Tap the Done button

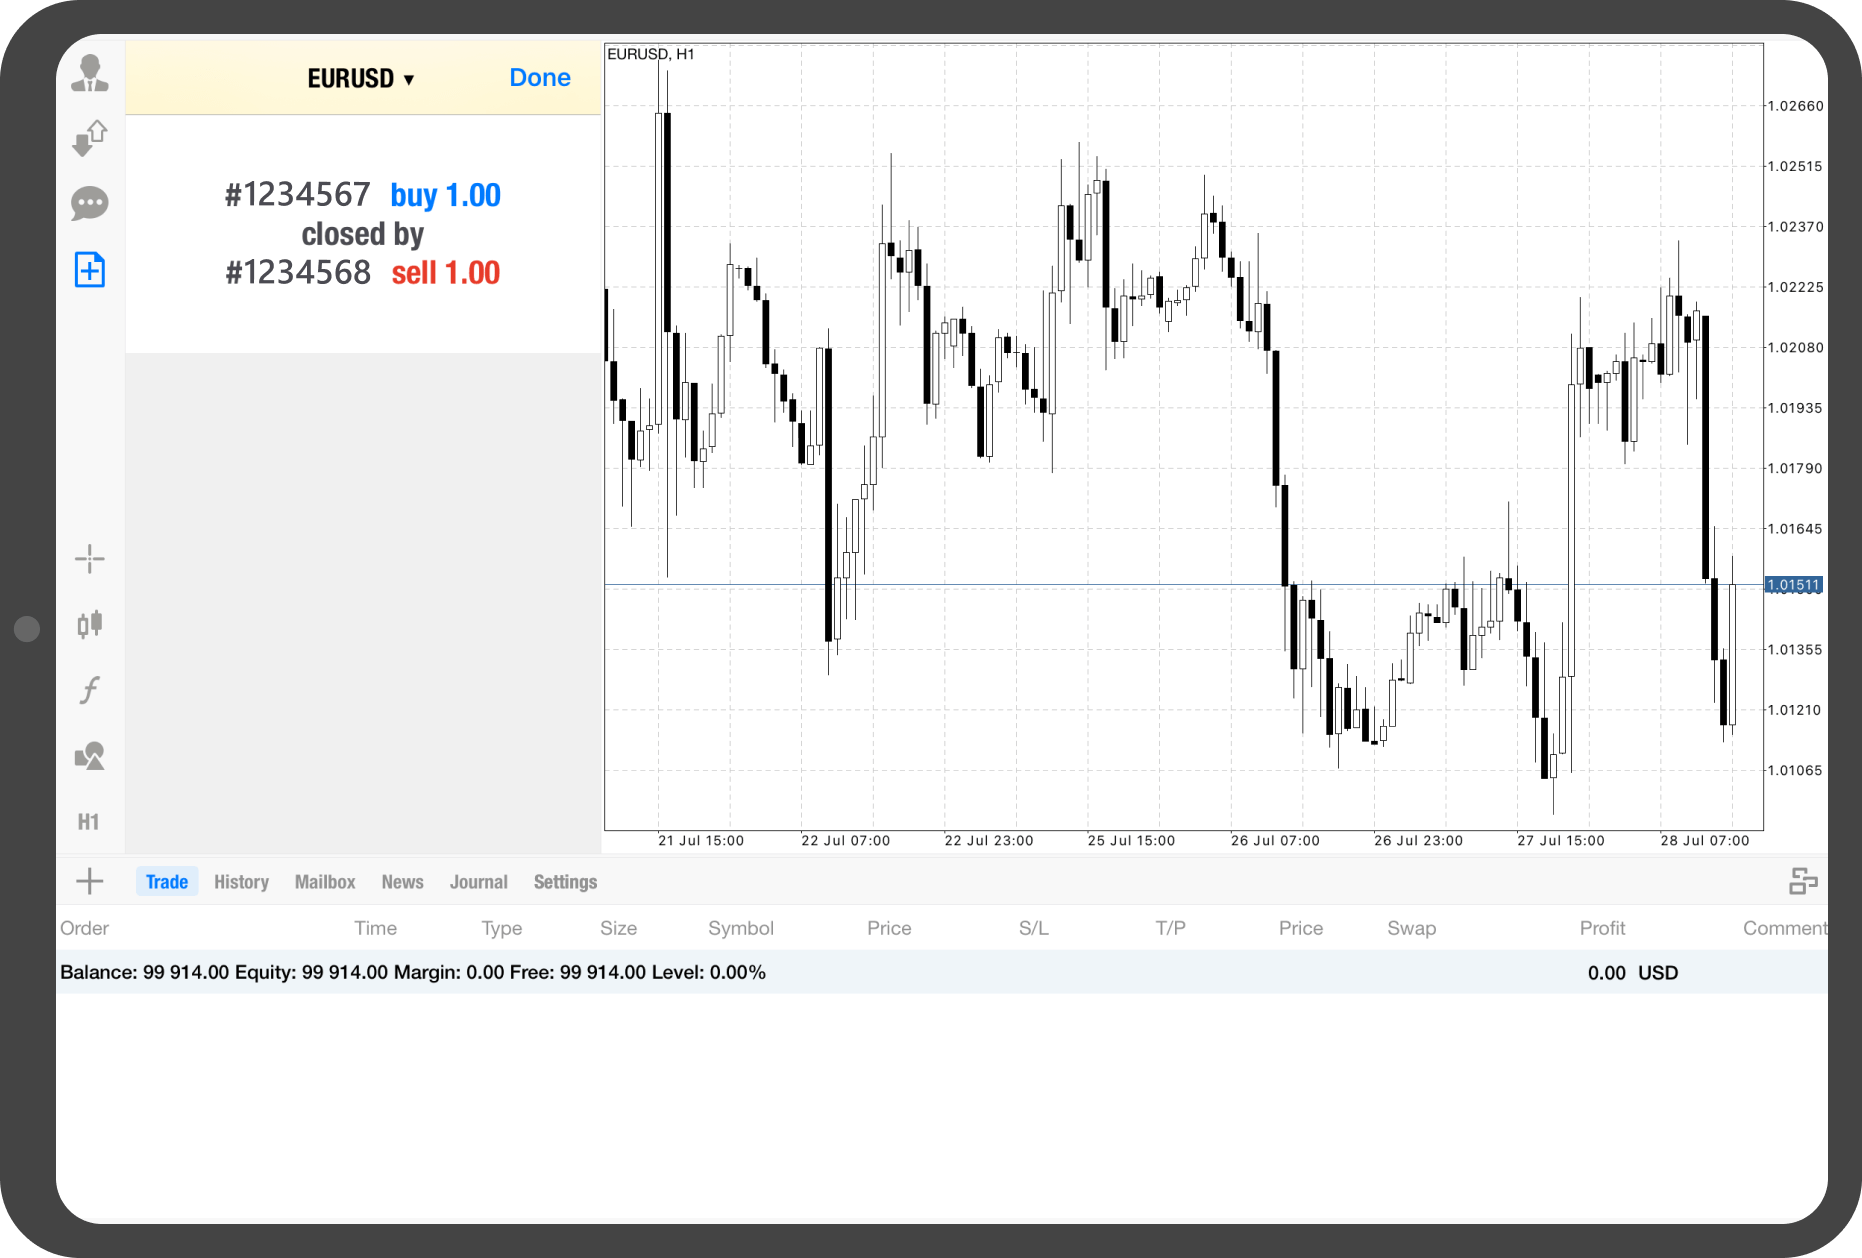pos(539,78)
